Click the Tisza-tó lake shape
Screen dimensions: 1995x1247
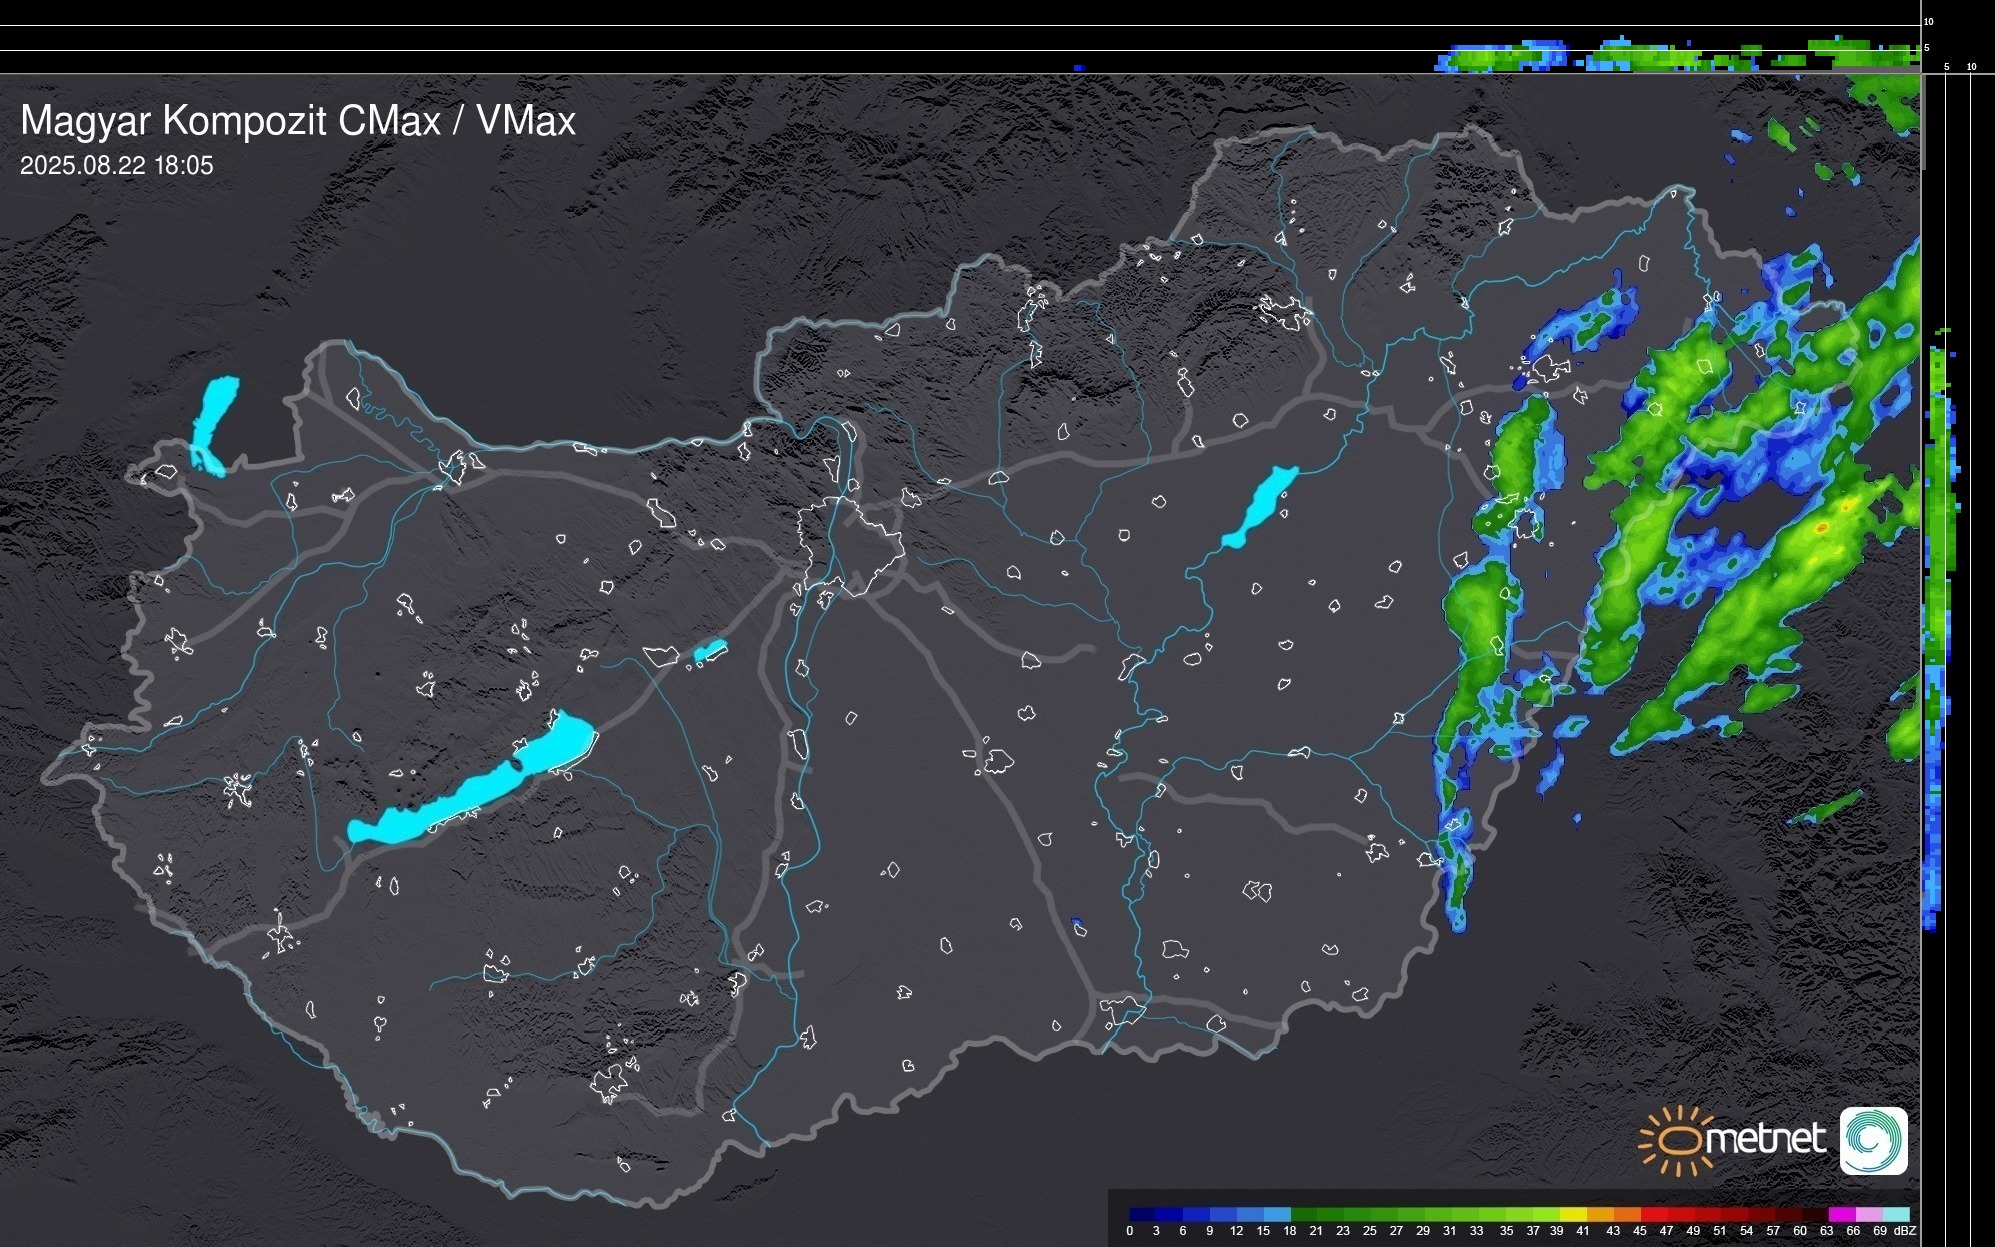point(1260,505)
